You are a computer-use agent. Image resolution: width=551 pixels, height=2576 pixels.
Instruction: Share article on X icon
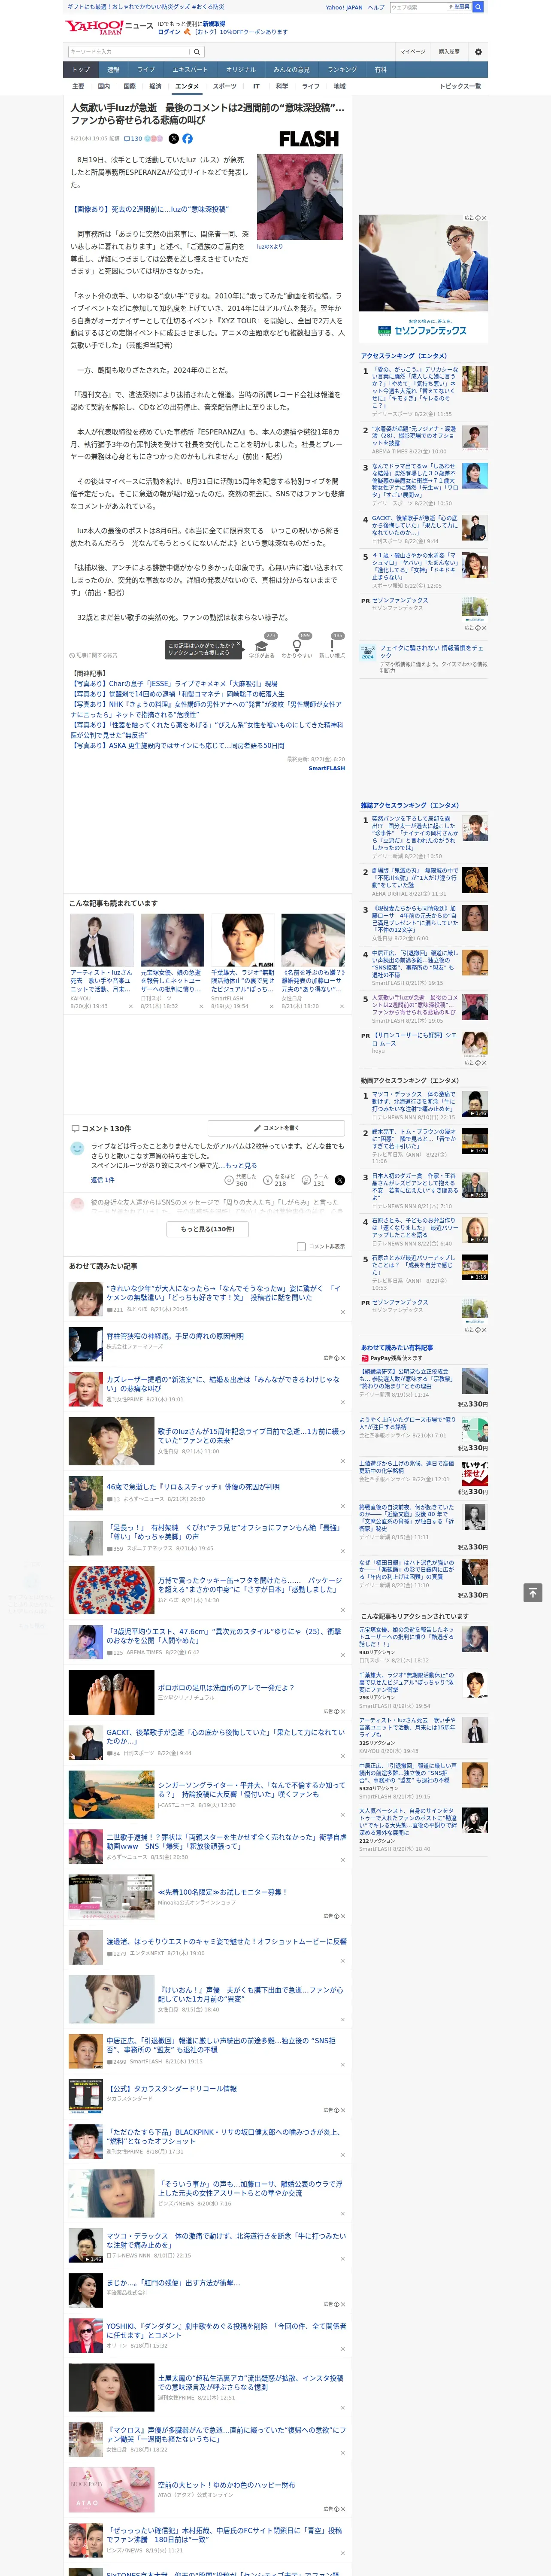[173, 139]
